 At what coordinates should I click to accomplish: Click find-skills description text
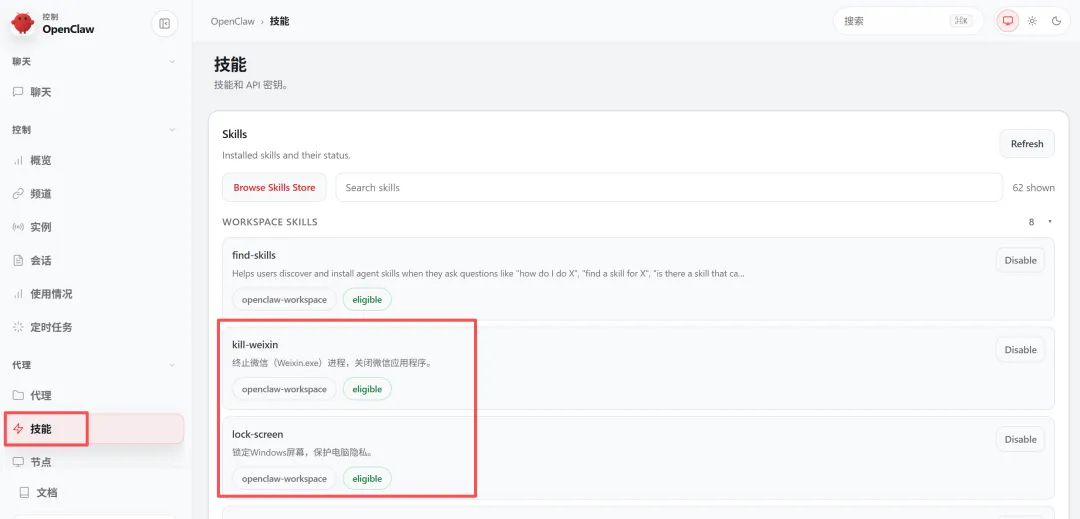pos(488,273)
